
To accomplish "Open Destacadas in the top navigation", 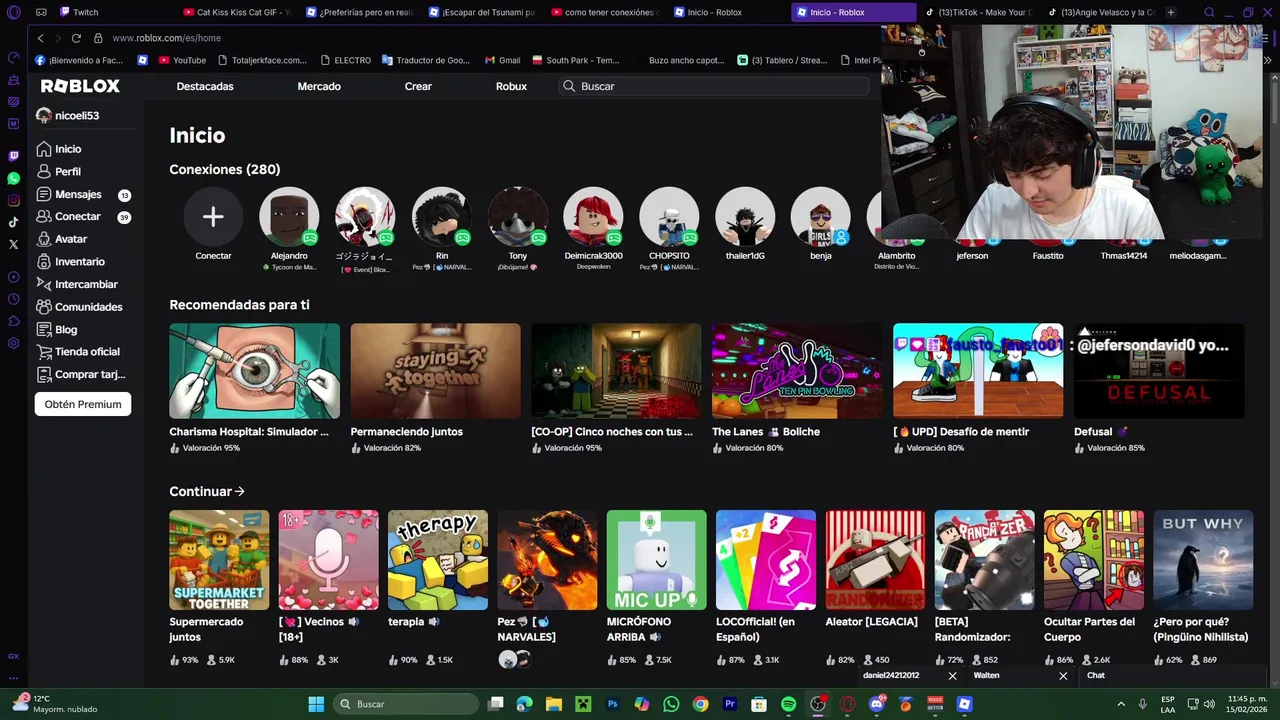I will click(x=205, y=86).
